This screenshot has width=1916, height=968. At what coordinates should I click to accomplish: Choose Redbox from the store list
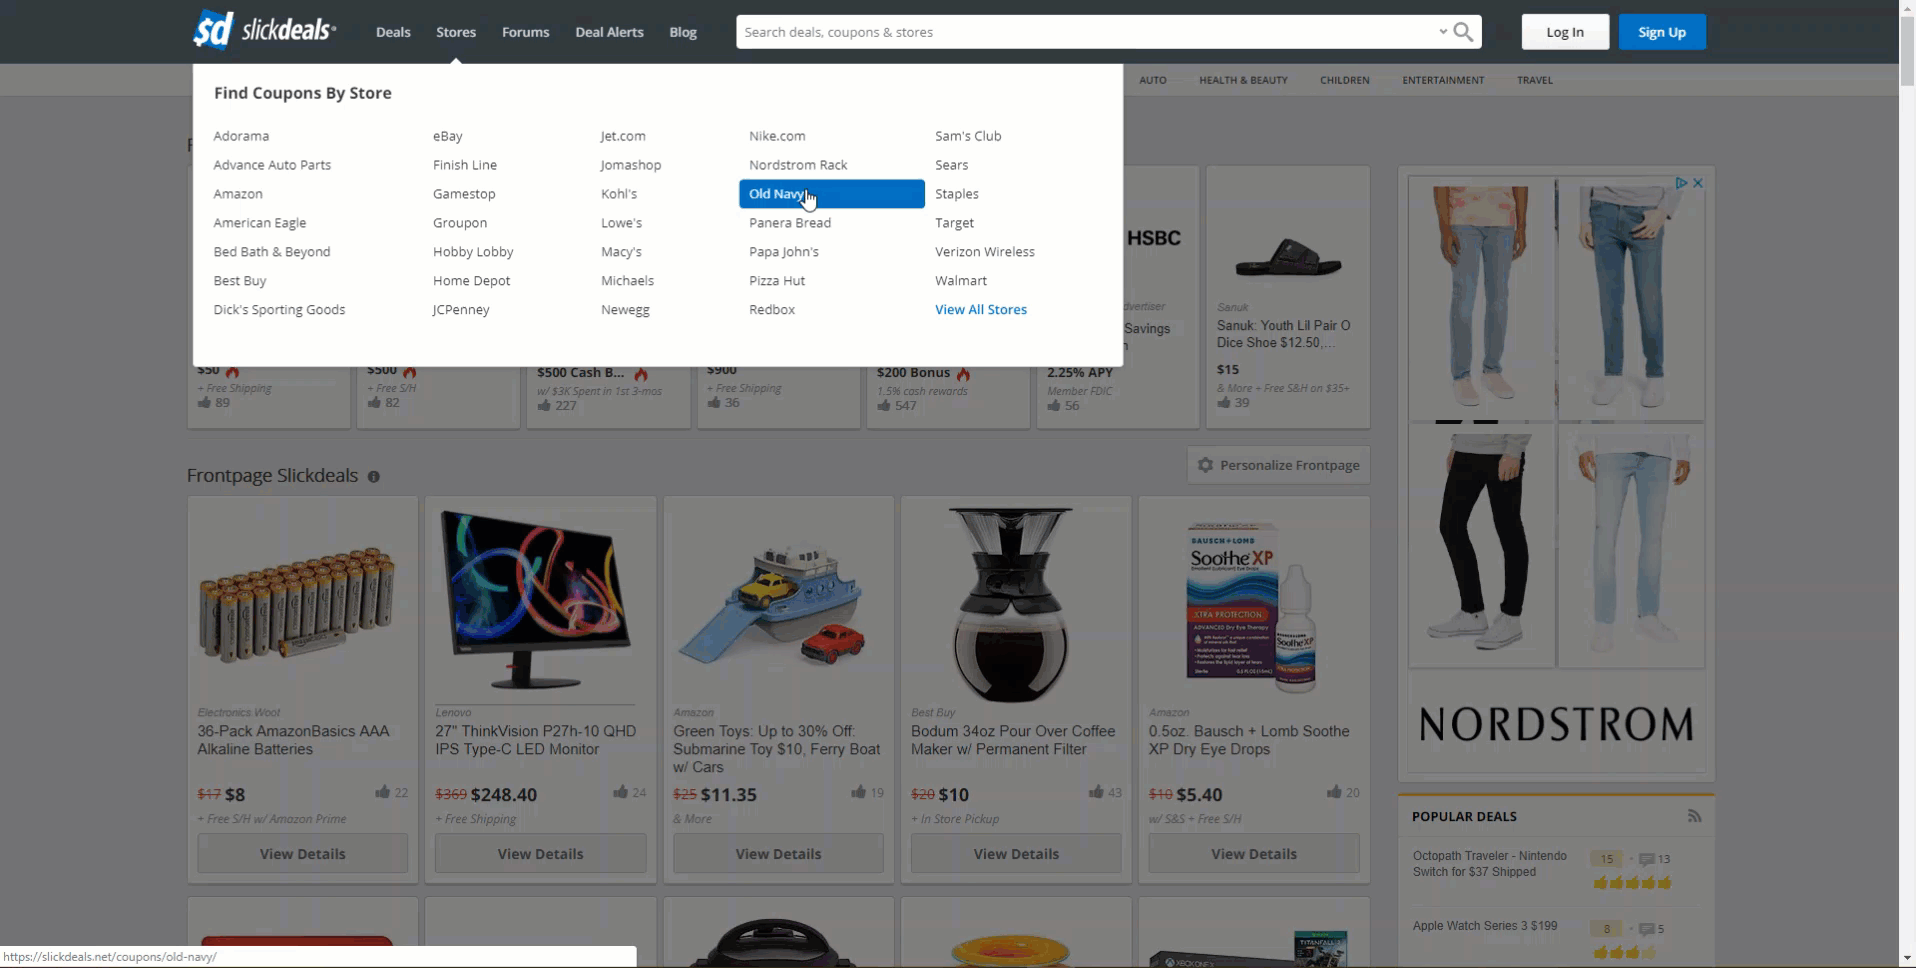point(772,310)
